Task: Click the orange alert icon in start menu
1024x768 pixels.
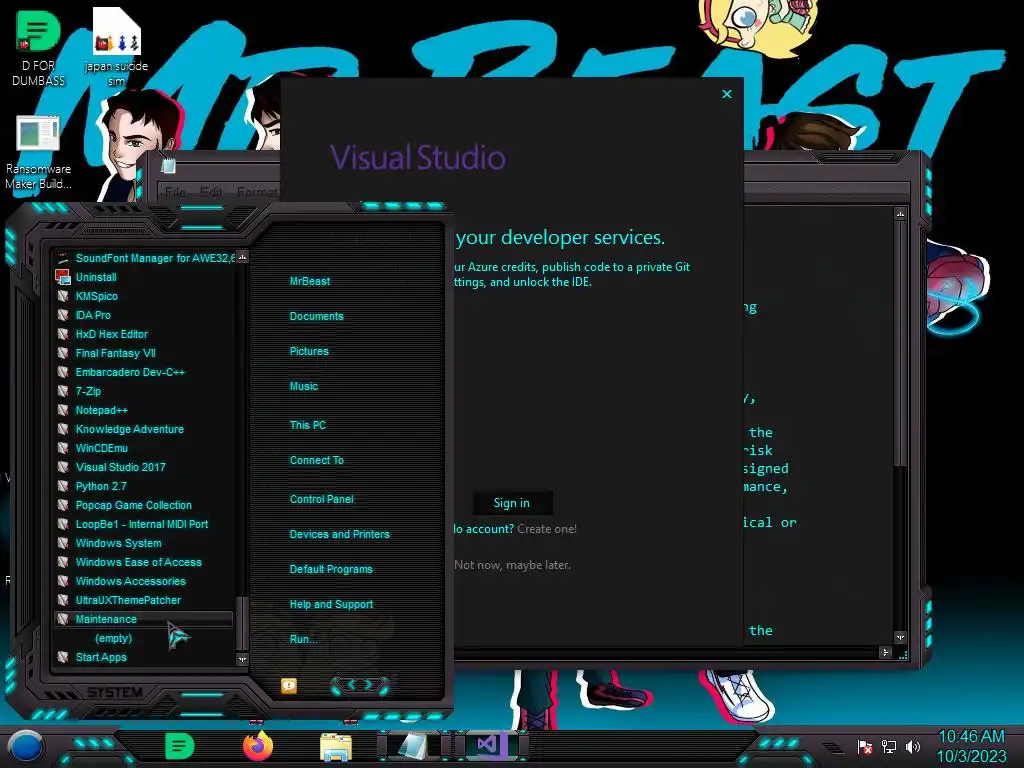Action: [289, 686]
